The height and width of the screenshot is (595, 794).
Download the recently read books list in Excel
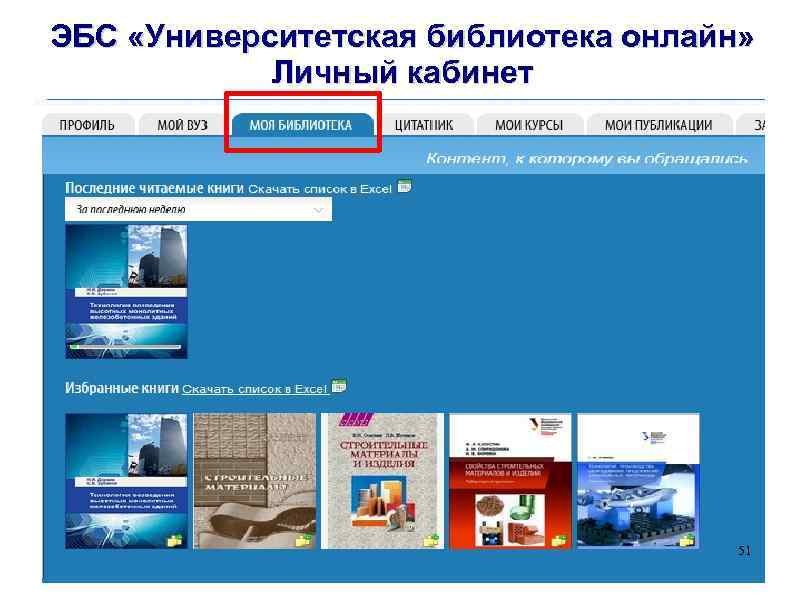tap(320, 189)
